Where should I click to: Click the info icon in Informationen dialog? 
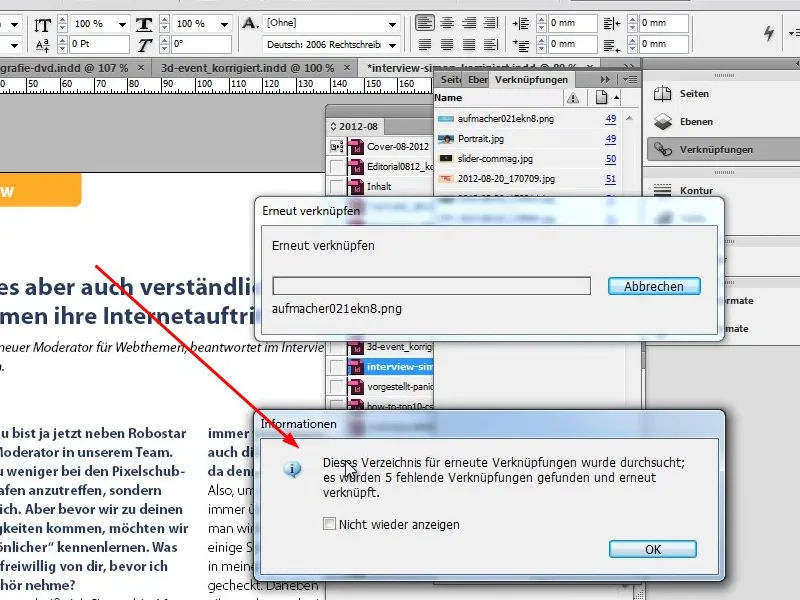[292, 469]
